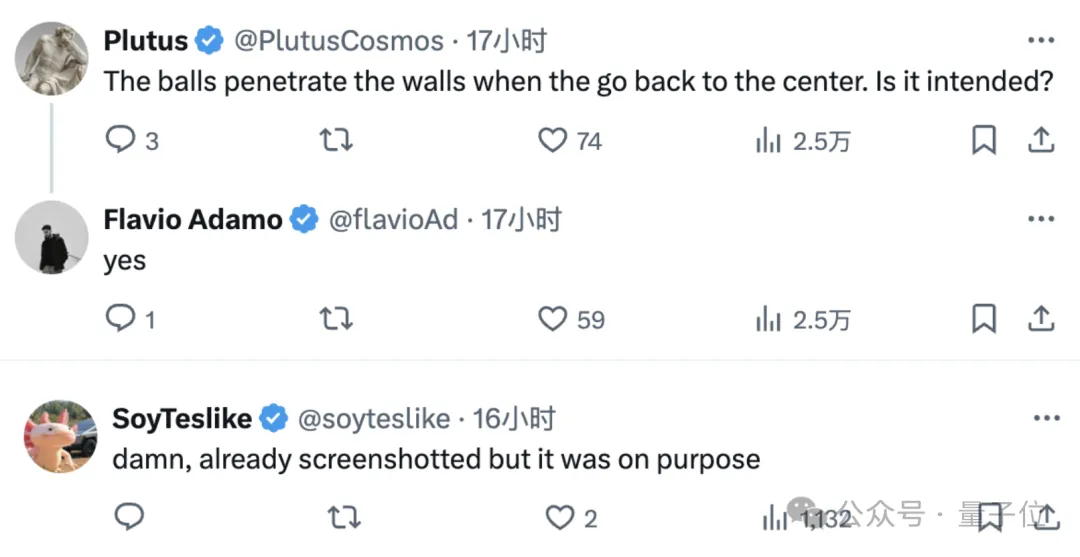Open the Plutus profile avatar
The height and width of the screenshot is (557, 1080).
[x=52, y=58]
